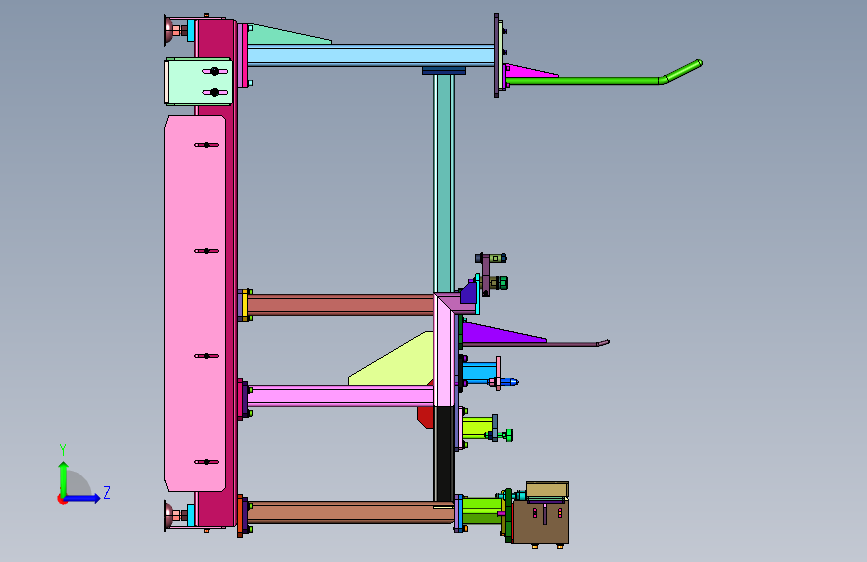The image size is (867, 562).
Task: Select the cyan horizontal top beam
Action: [370, 56]
